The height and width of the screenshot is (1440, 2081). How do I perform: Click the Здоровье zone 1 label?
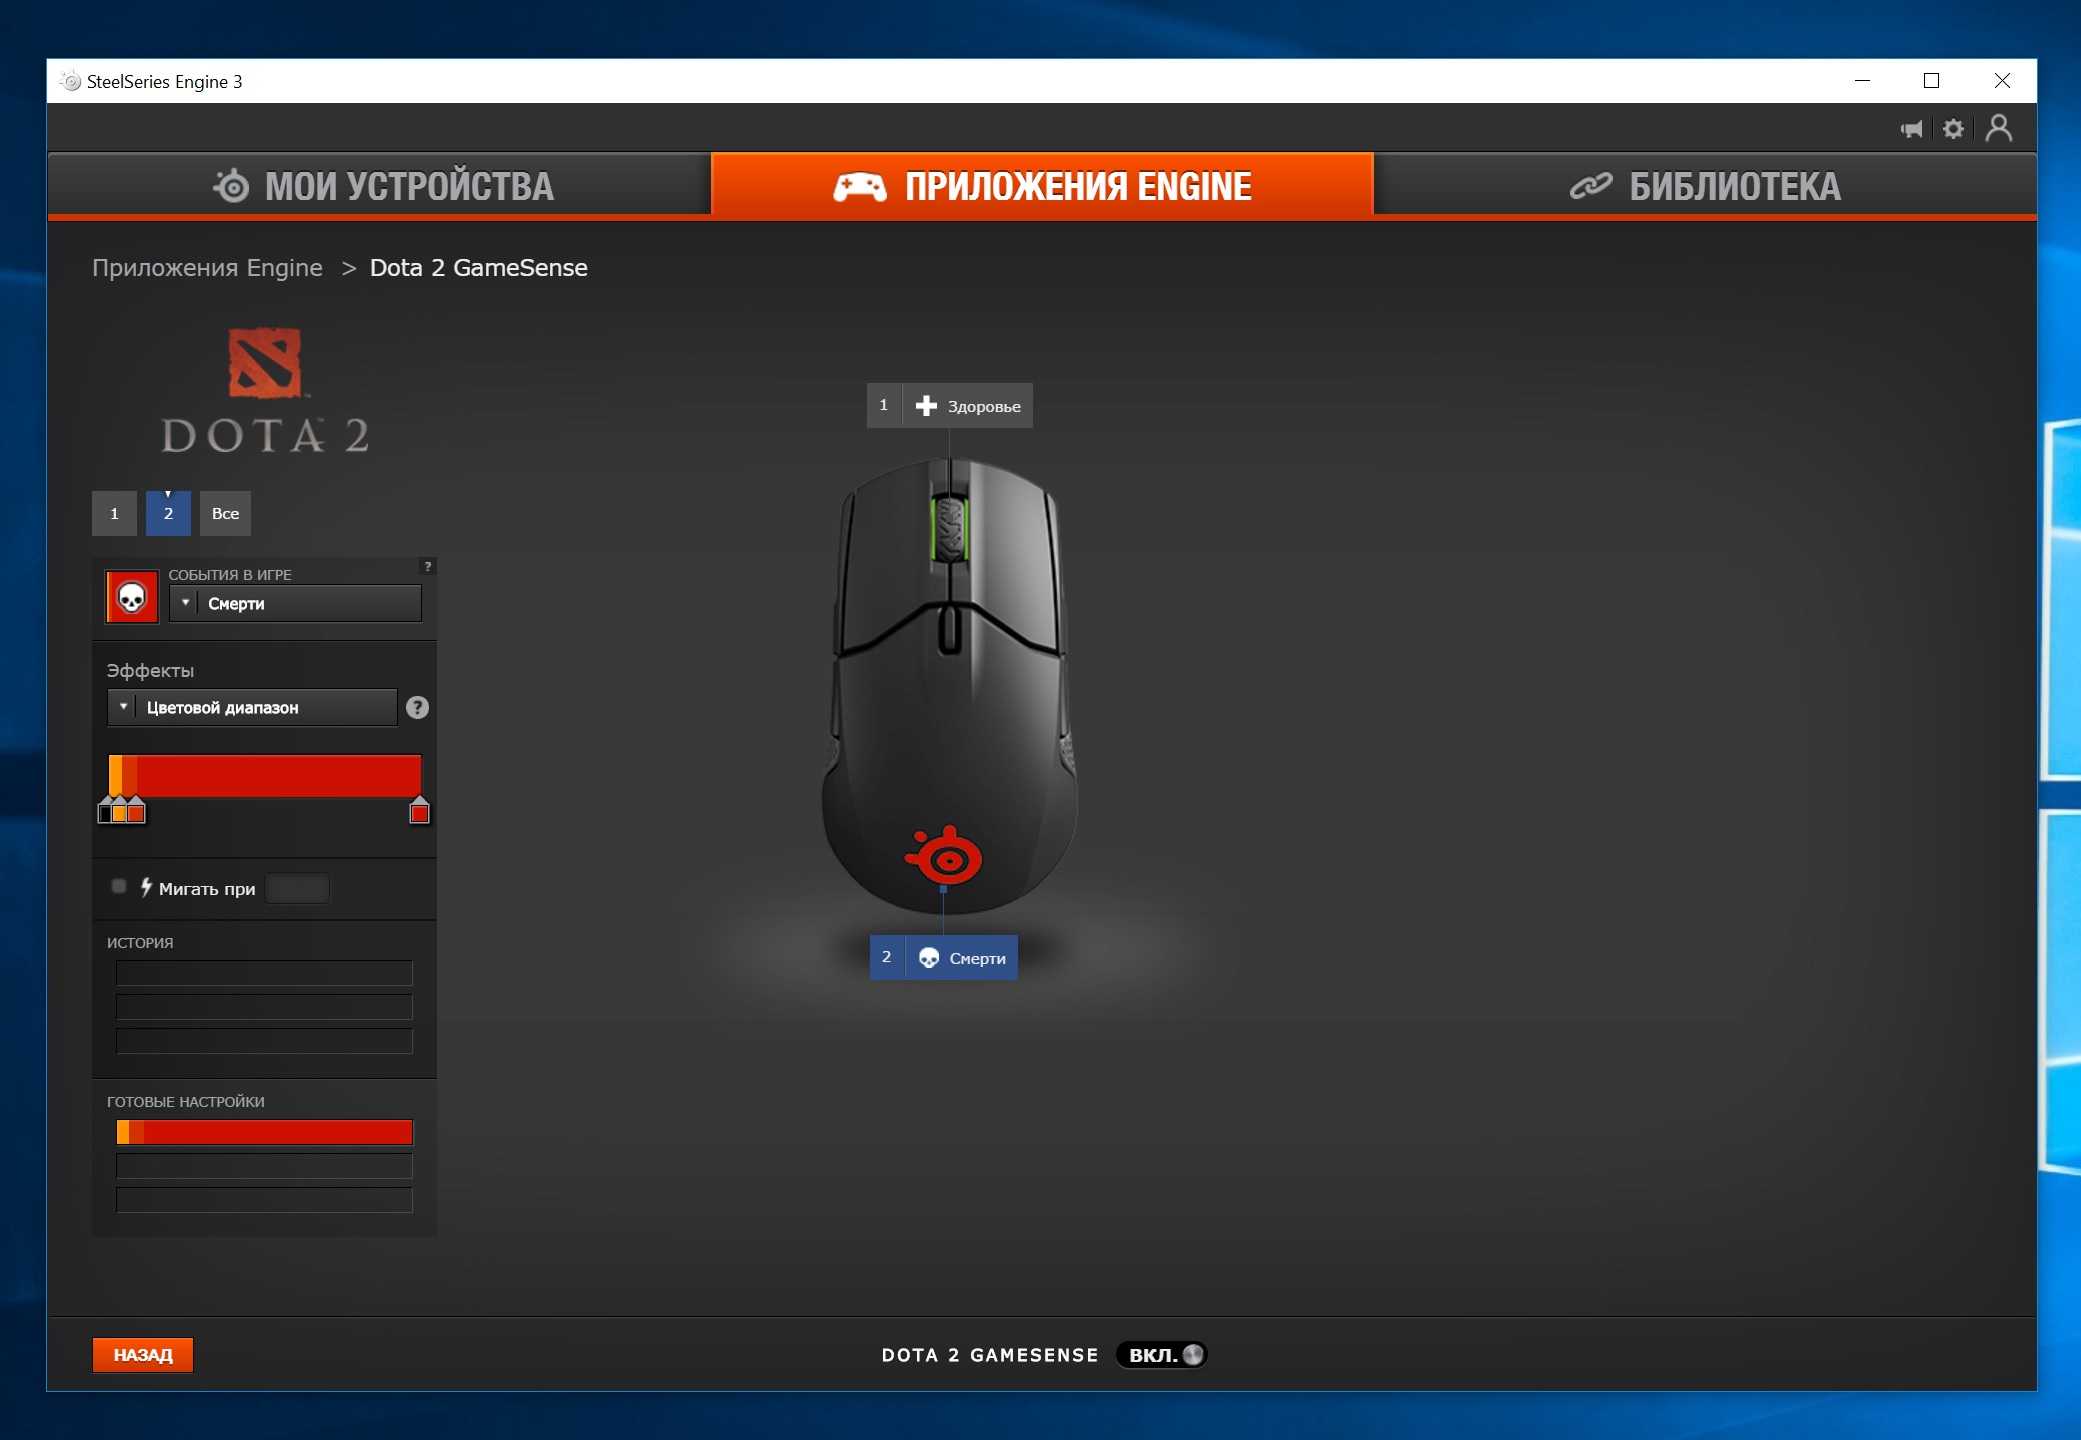tap(950, 405)
